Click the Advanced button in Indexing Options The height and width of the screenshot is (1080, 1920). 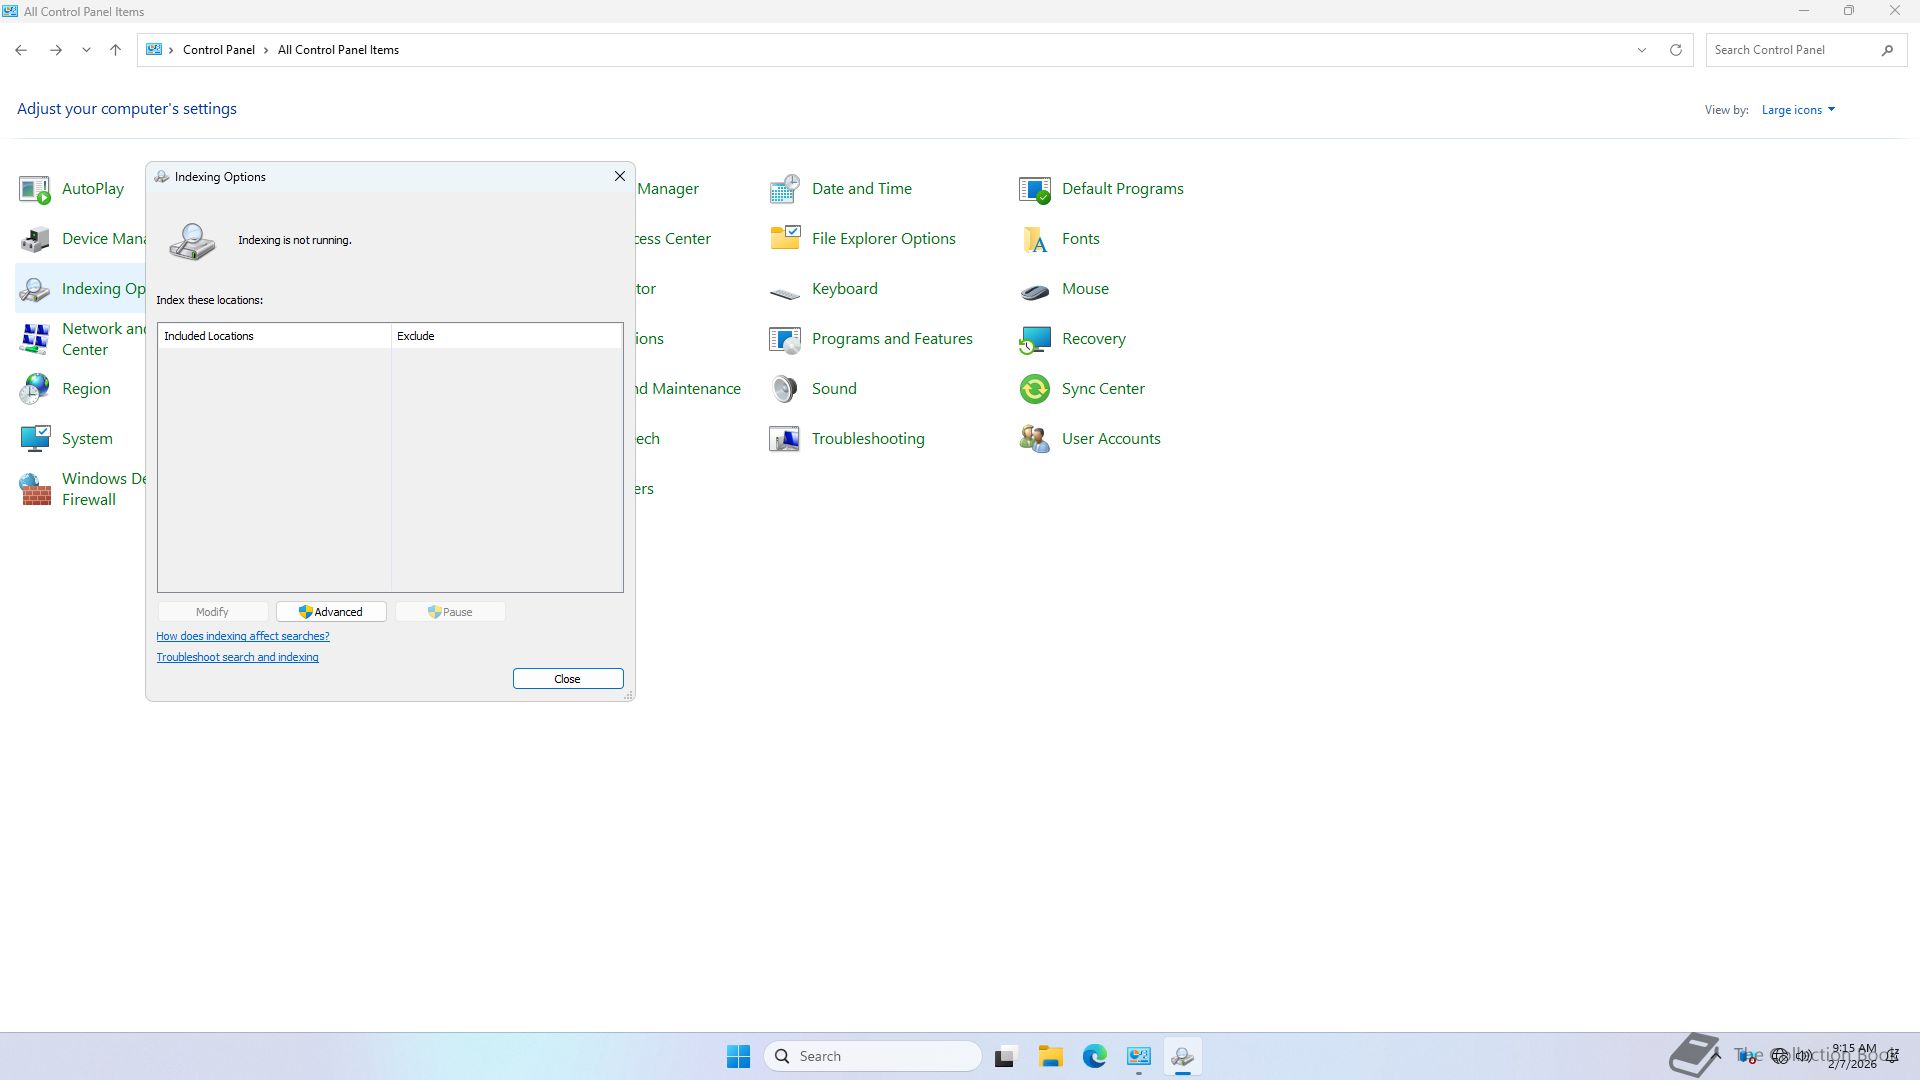[x=331, y=612]
